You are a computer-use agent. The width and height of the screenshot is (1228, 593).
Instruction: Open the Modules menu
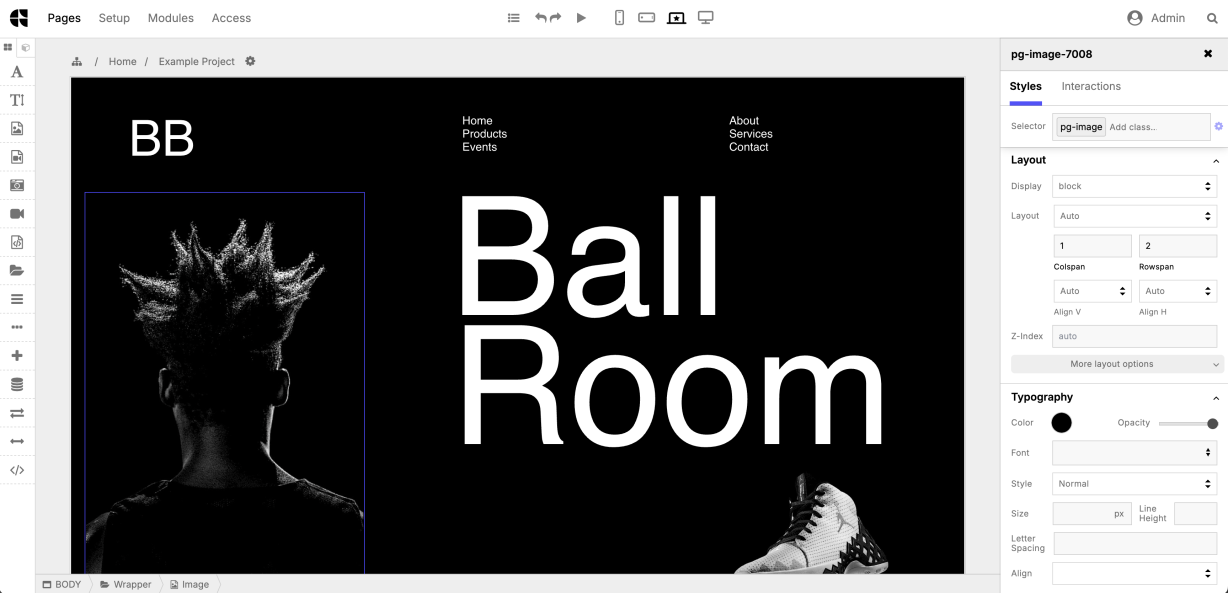pos(170,17)
